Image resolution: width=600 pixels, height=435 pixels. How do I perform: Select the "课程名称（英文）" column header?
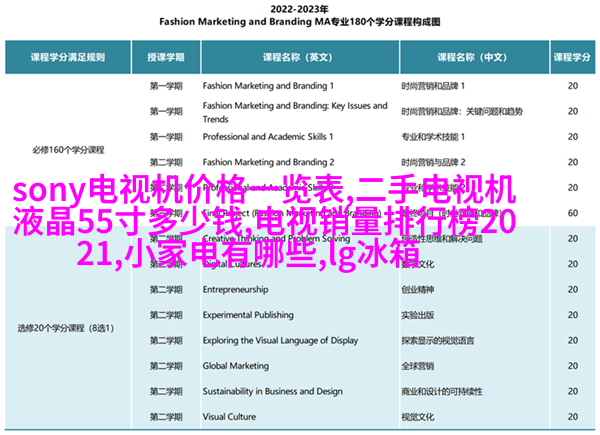pos(300,57)
